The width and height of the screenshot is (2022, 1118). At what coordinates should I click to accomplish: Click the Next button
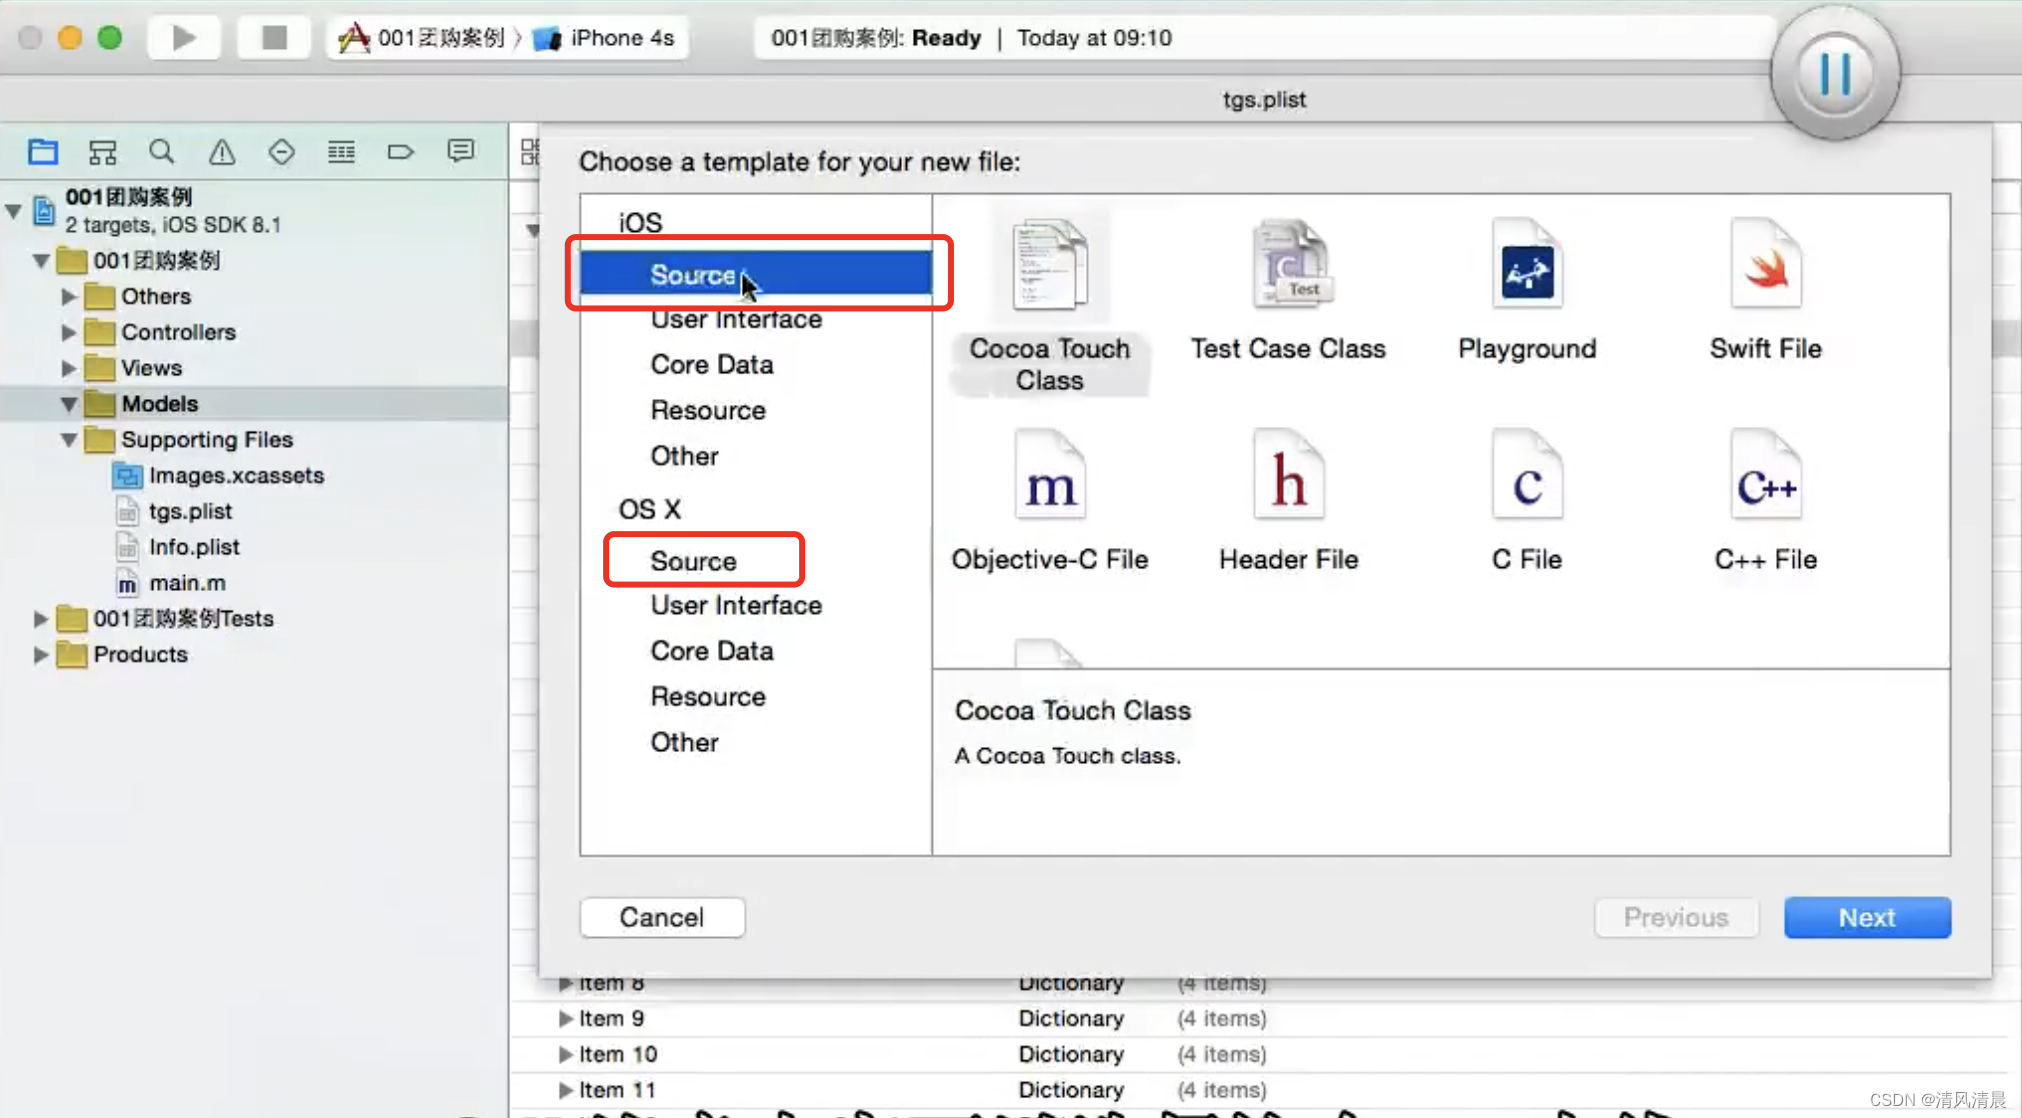[1866, 917]
